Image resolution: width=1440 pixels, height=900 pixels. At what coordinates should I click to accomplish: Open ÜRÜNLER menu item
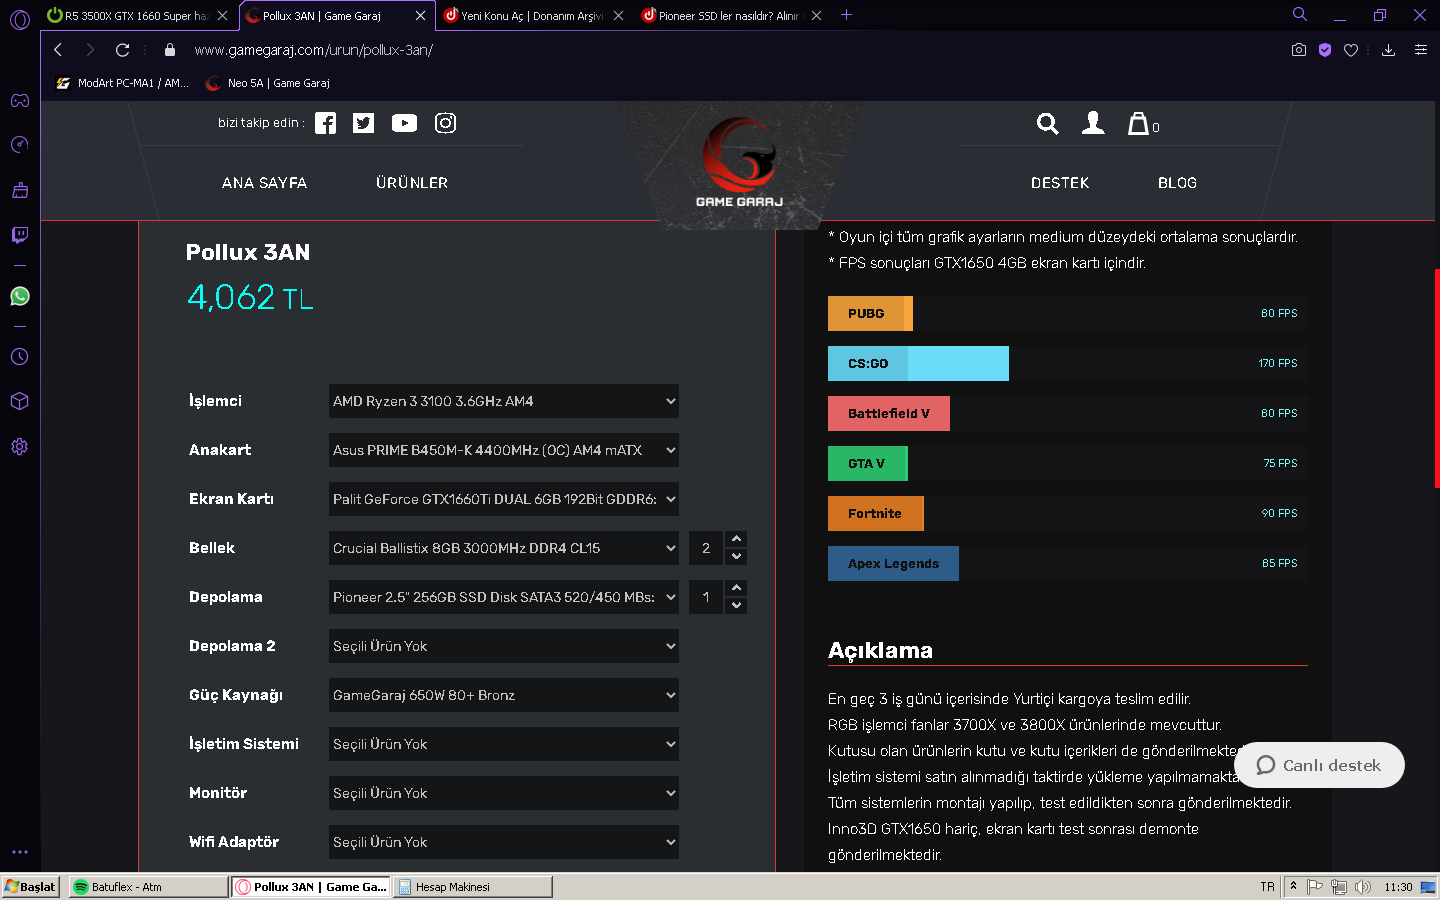tap(412, 183)
